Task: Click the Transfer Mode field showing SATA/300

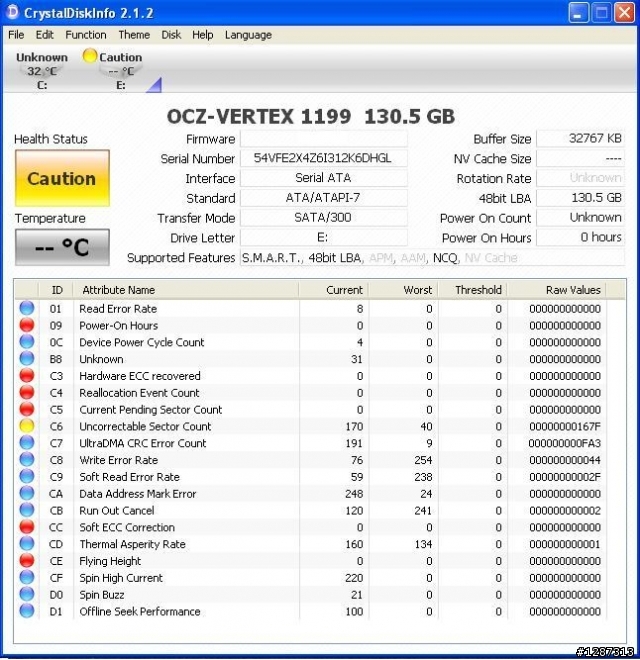Action: tap(323, 218)
